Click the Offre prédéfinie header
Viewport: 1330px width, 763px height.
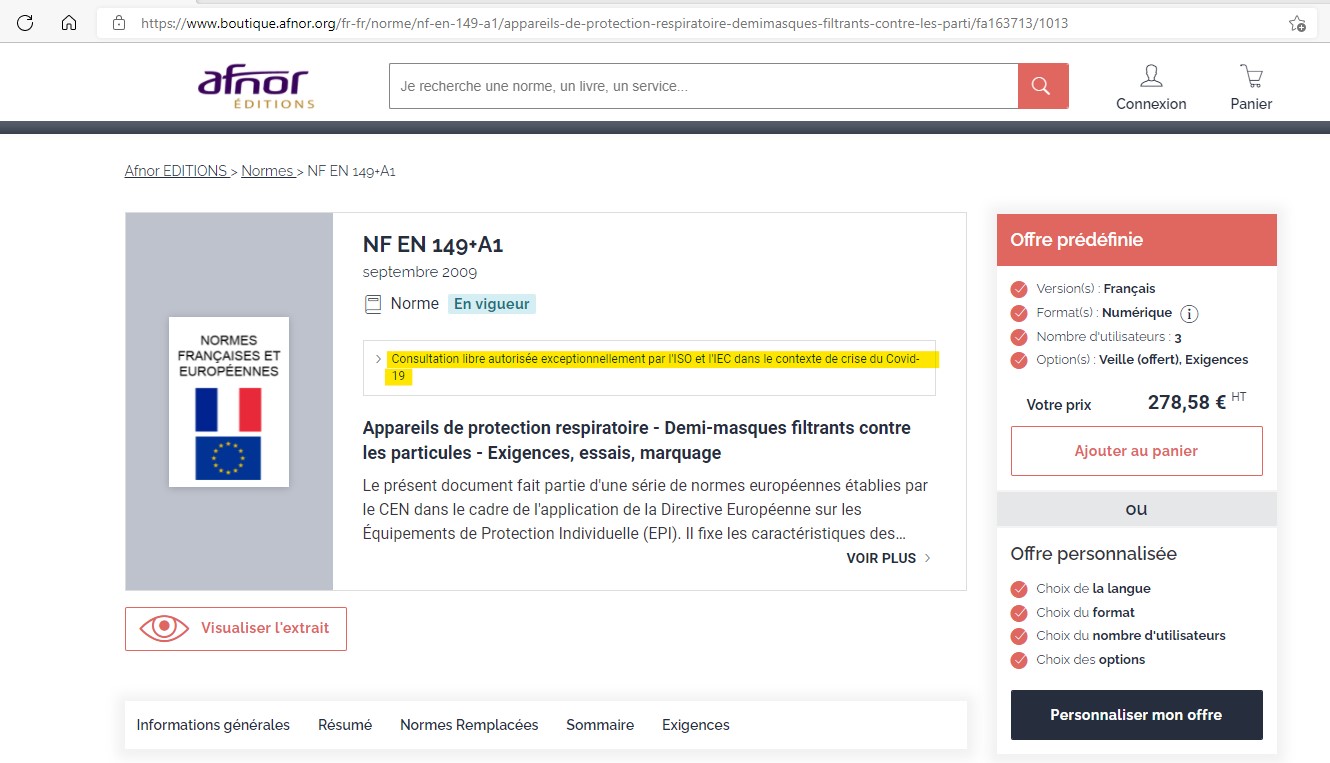coord(1137,240)
